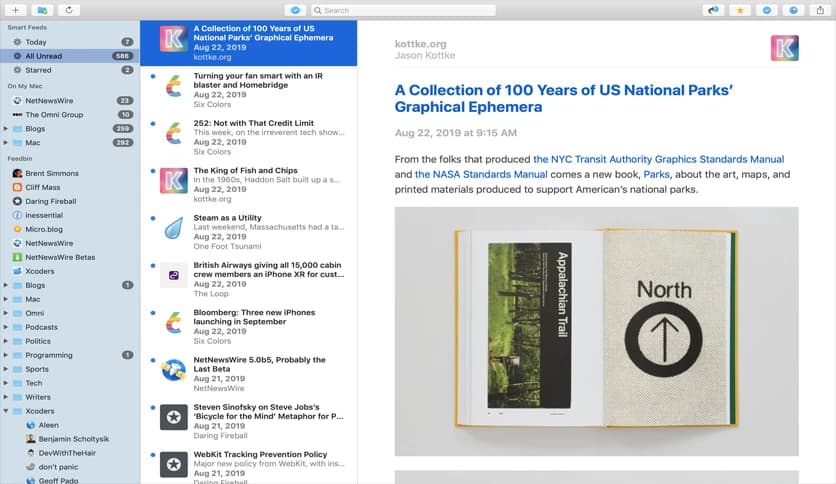Click star icon beside WebKit Tracking Prevention Policy
The height and width of the screenshot is (484, 836).
pyautogui.click(x=174, y=464)
